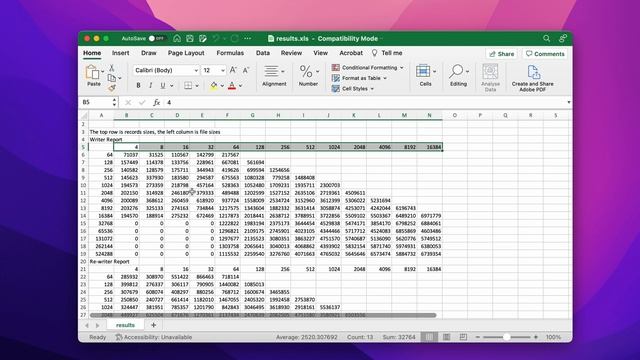Open the Review tab
The width and height of the screenshot is (640, 360).
(291, 53)
